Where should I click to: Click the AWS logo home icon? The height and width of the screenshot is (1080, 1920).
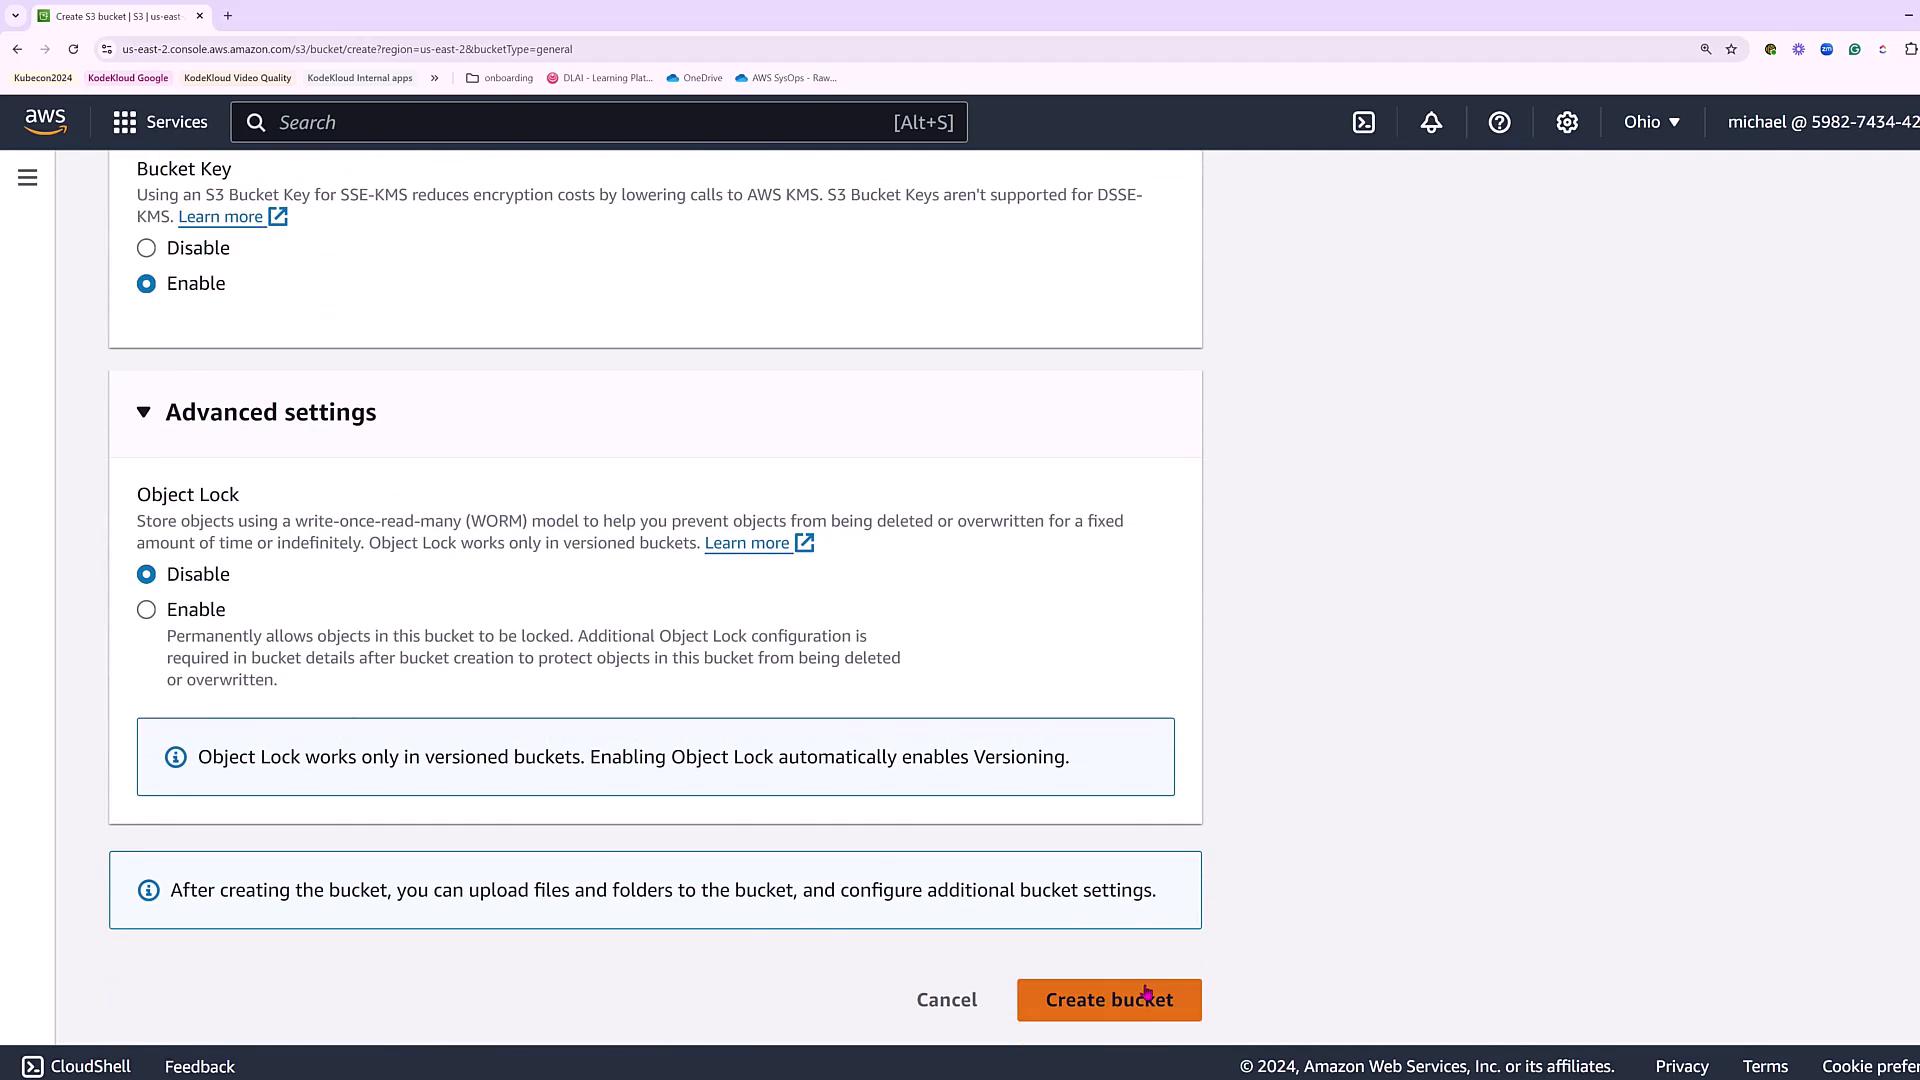46,122
